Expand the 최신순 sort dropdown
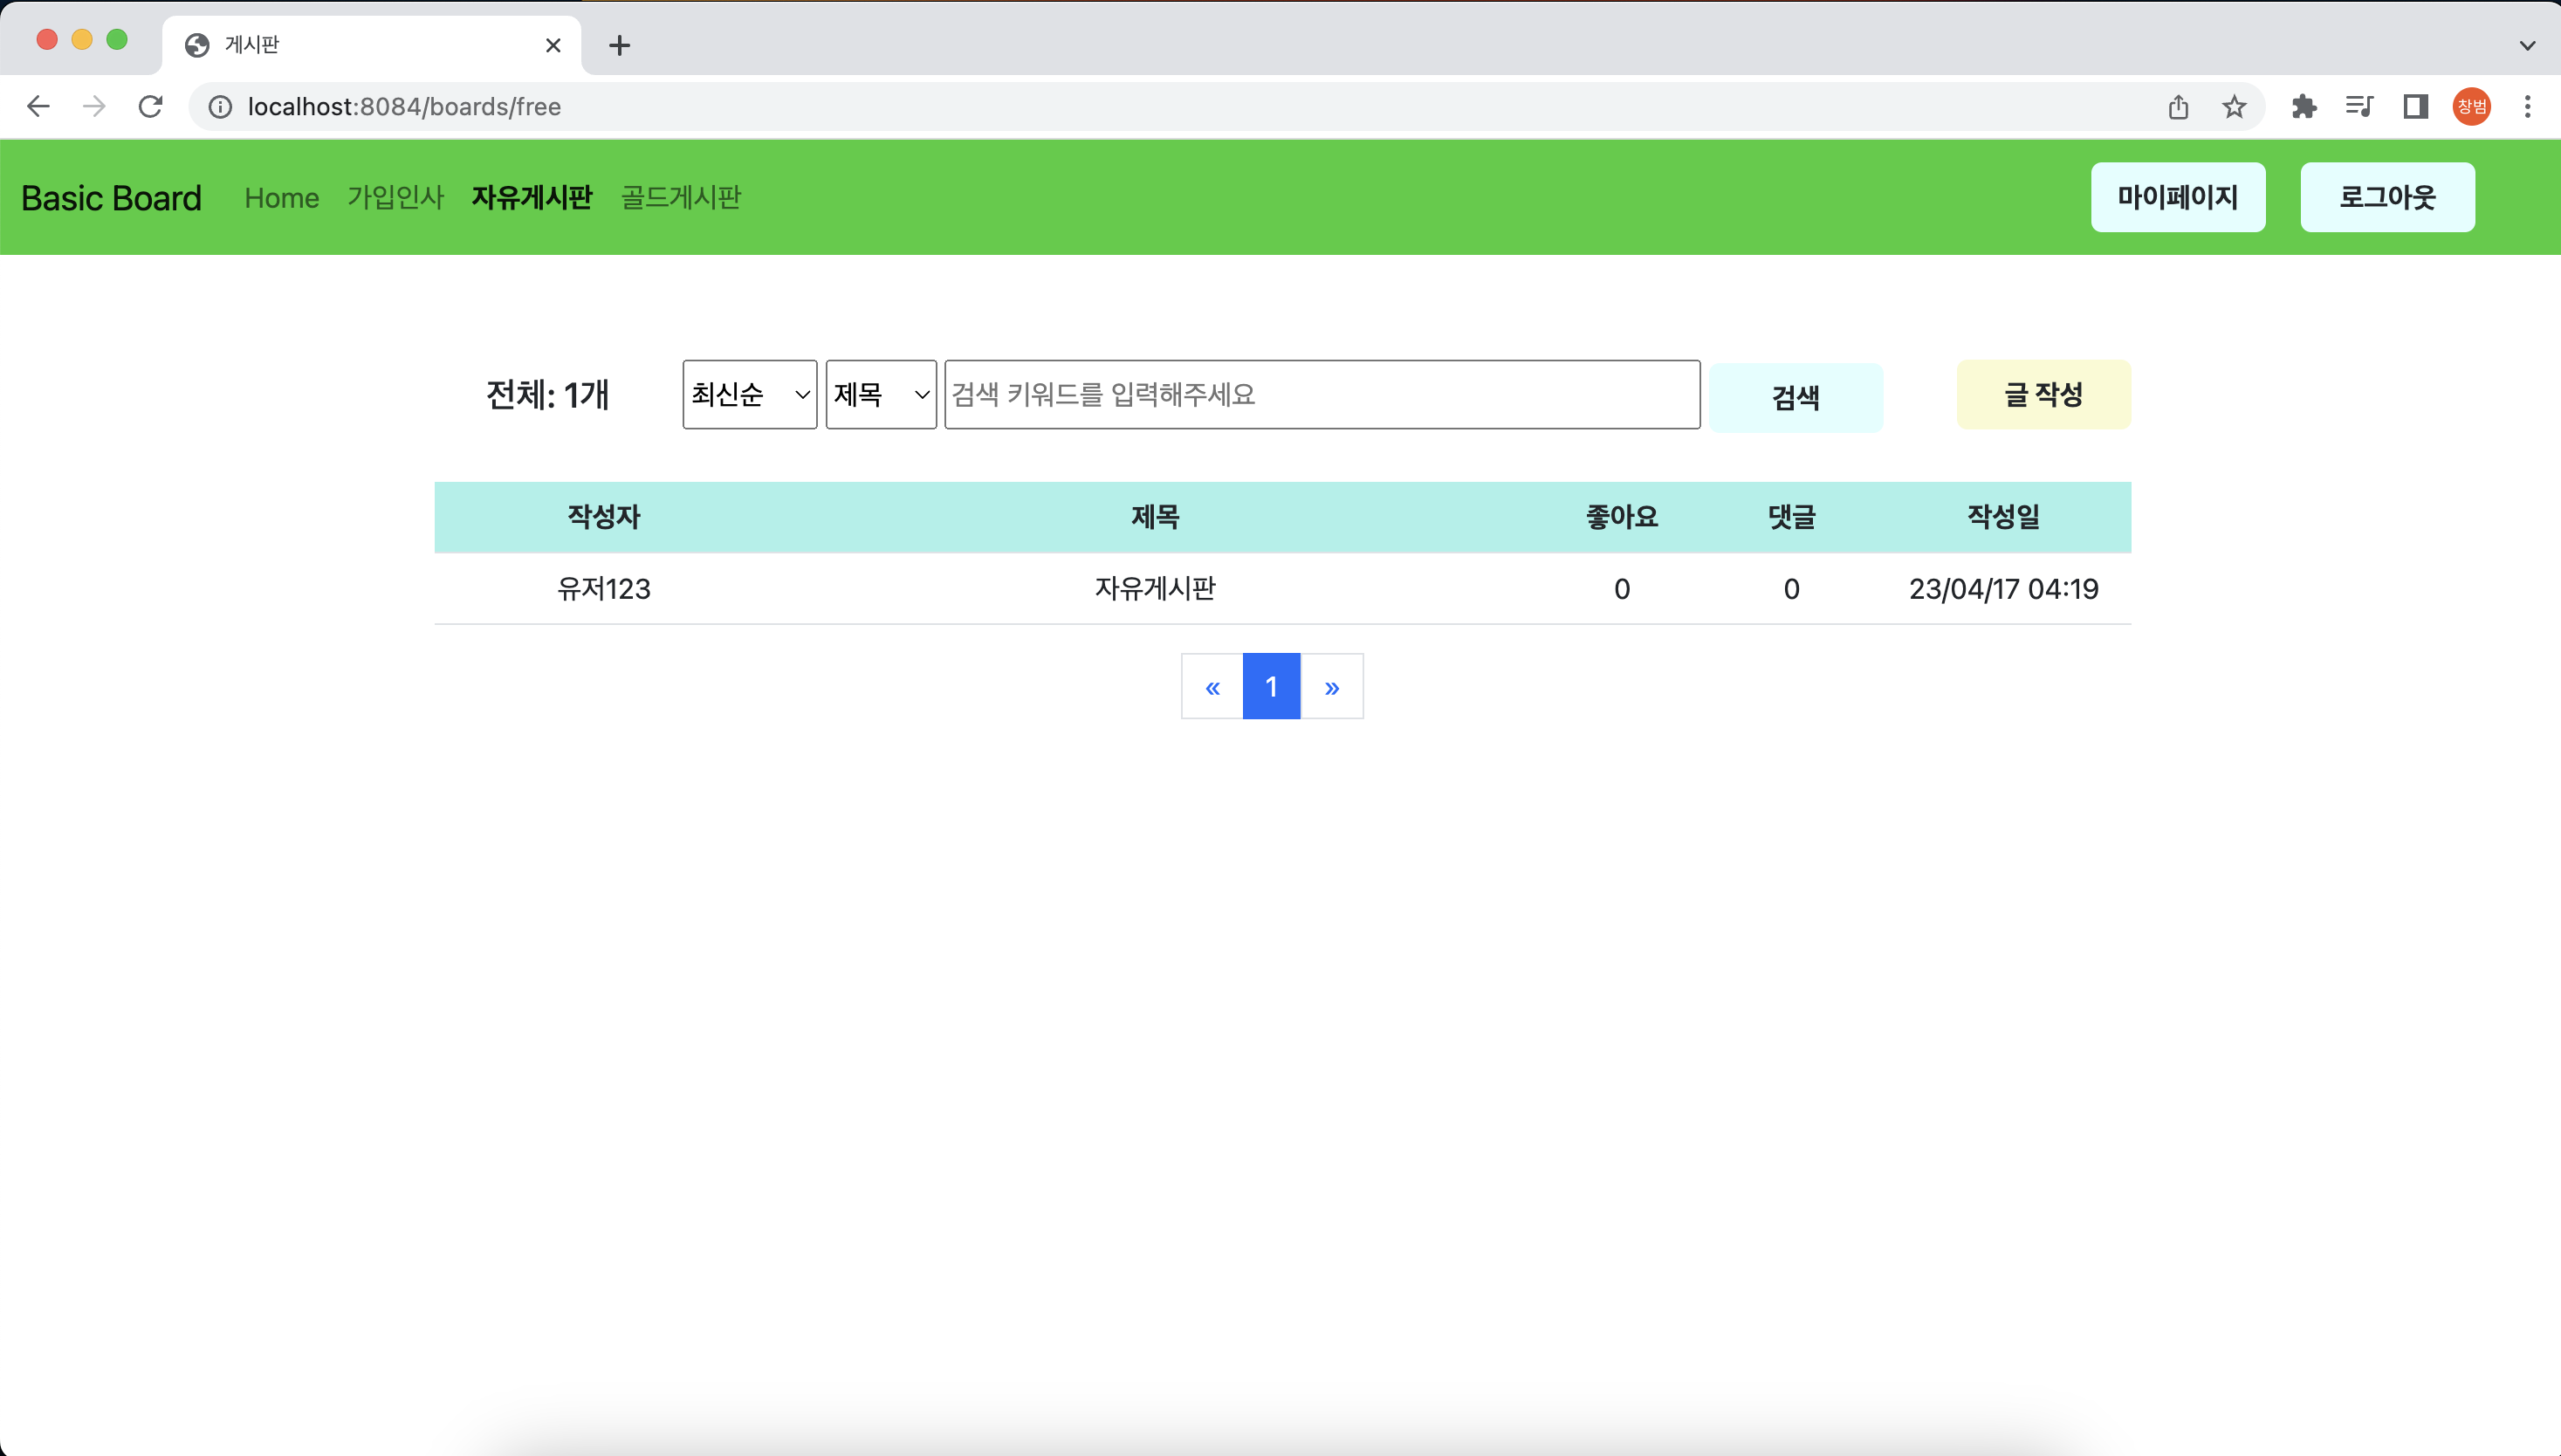 749,394
